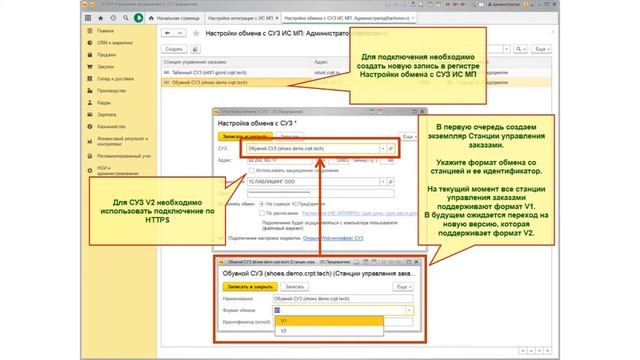Click the search magnifier in top toolbar
This screenshot has width=640, height=360.
tap(126, 18)
